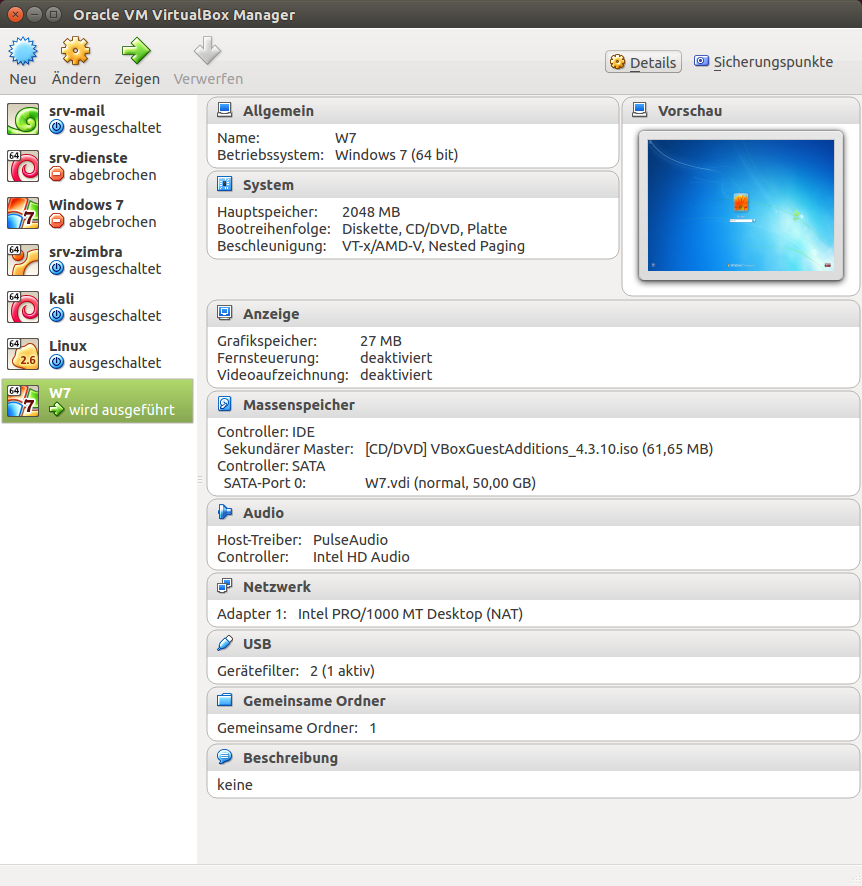Click 'VT-x/AMD-V, Nested Paging' text
Viewport: 862px width, 886px height.
pyautogui.click(x=433, y=246)
